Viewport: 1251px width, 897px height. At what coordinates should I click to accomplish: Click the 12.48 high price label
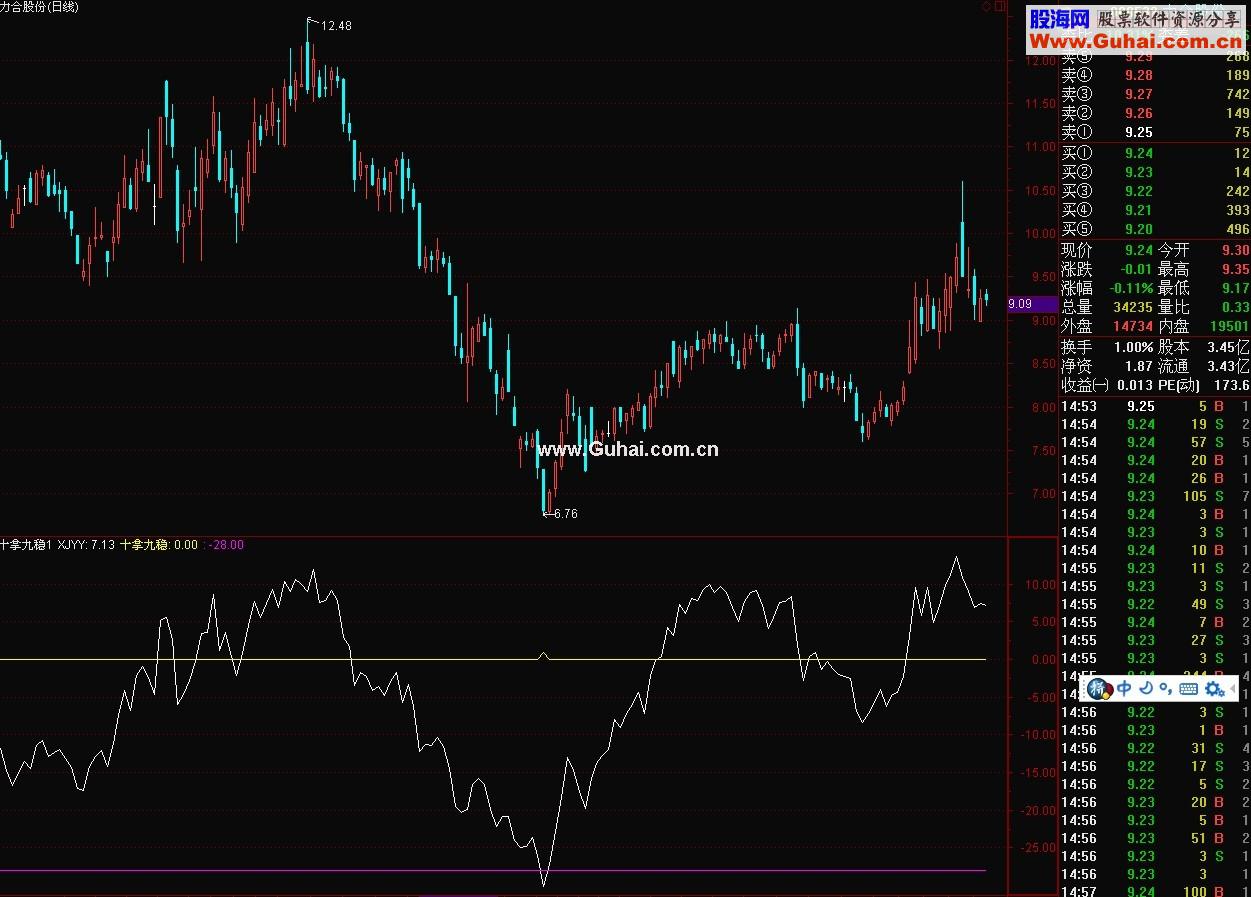336,26
